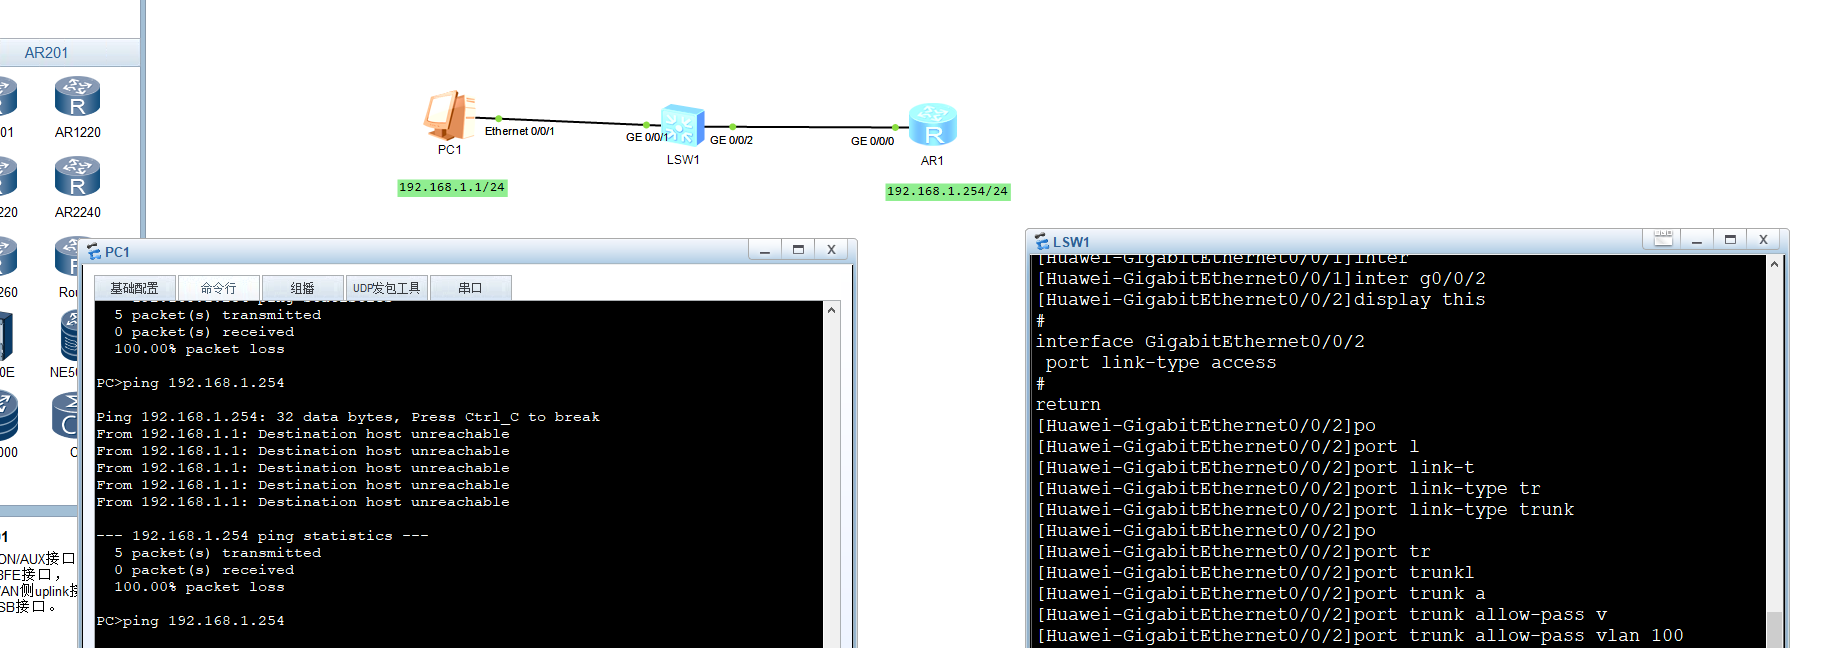Open the 命令行 tab in PC1
The height and width of the screenshot is (648, 1845).
click(x=218, y=288)
